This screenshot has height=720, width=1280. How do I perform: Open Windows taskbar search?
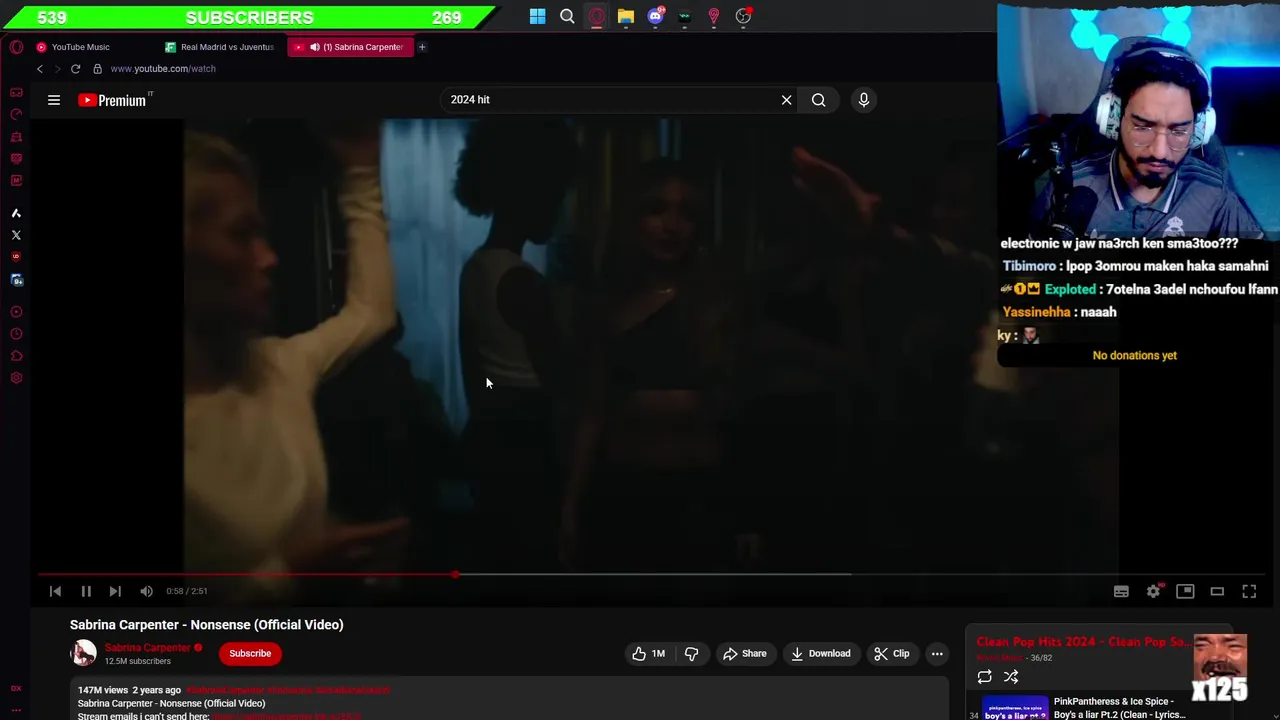click(x=567, y=16)
